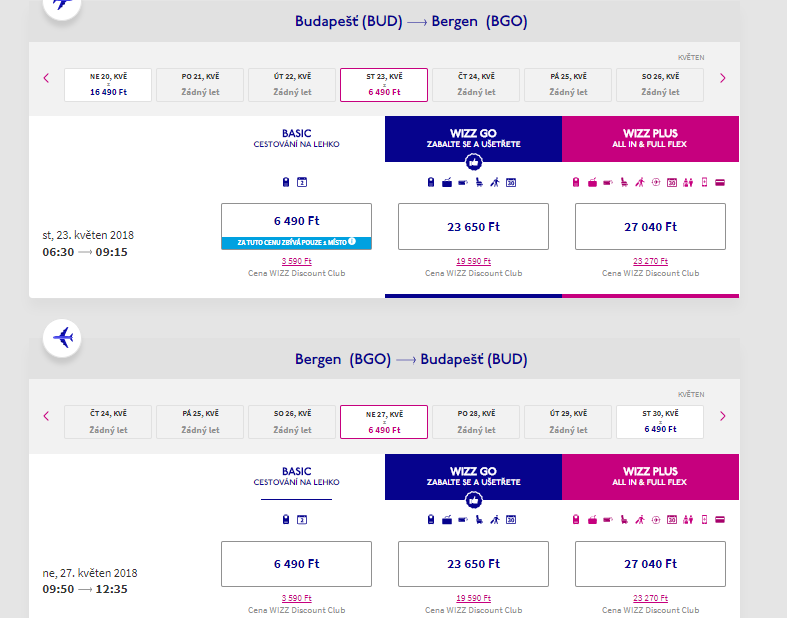Select return WIZZ GO fare 23 650 Ft
787x618 pixels.
tap(473, 564)
